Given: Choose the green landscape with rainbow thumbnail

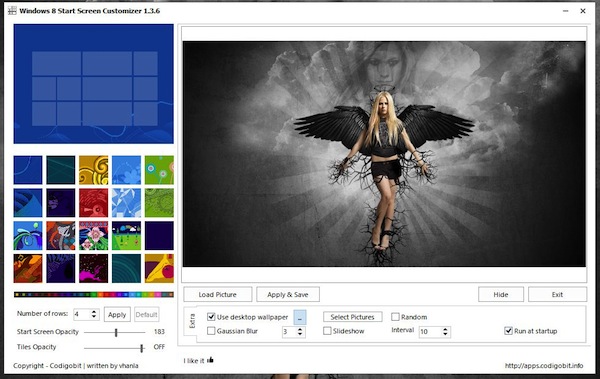Looking at the screenshot, I should [126, 236].
